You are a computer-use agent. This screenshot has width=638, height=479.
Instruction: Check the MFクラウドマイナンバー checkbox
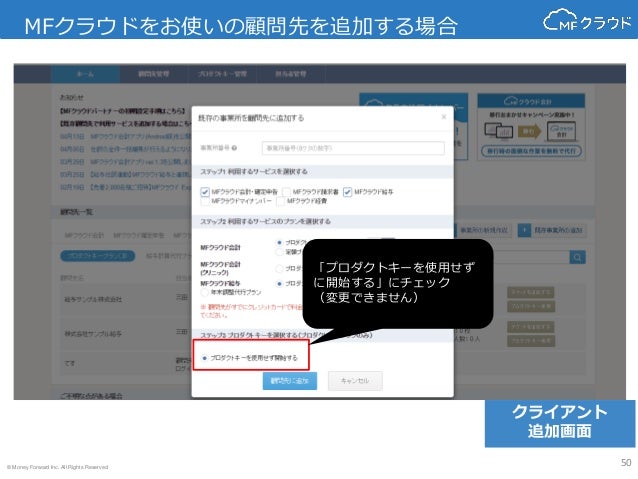(205, 201)
